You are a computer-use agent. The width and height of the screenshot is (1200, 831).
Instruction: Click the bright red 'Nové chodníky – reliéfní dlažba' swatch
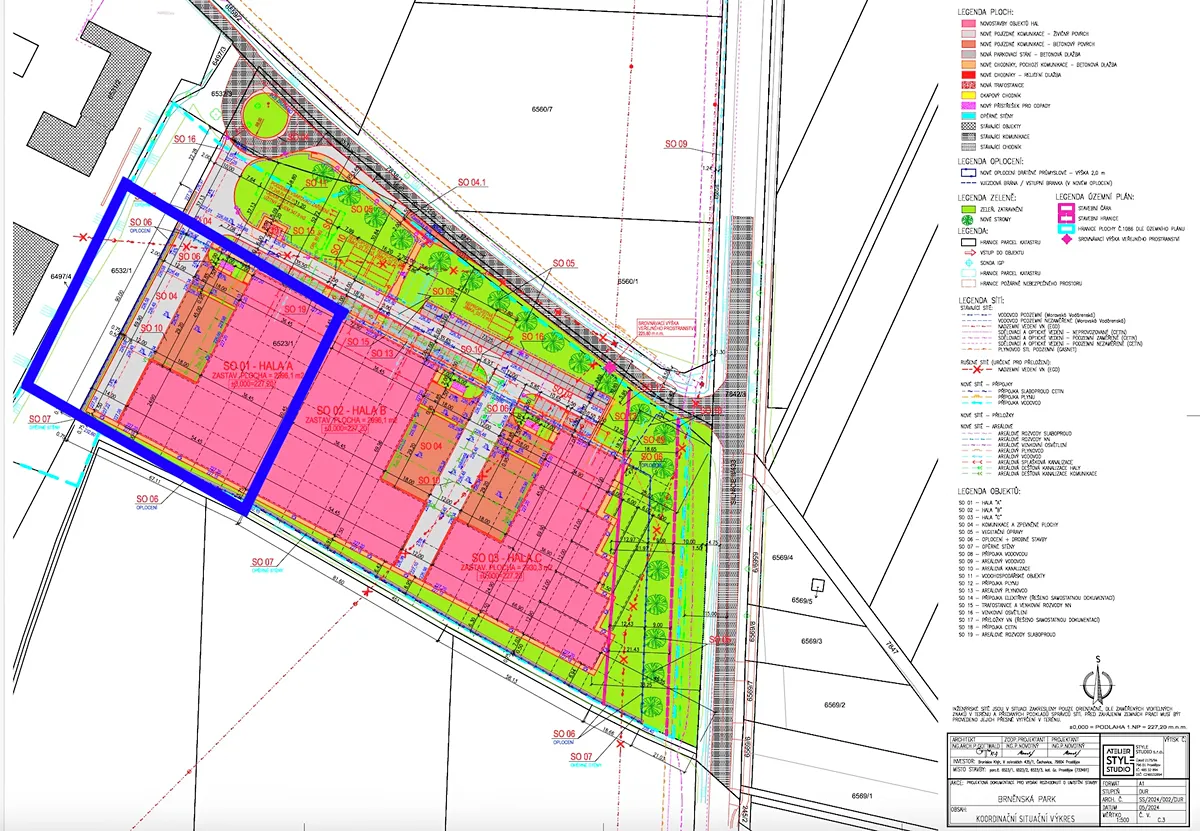(968, 75)
